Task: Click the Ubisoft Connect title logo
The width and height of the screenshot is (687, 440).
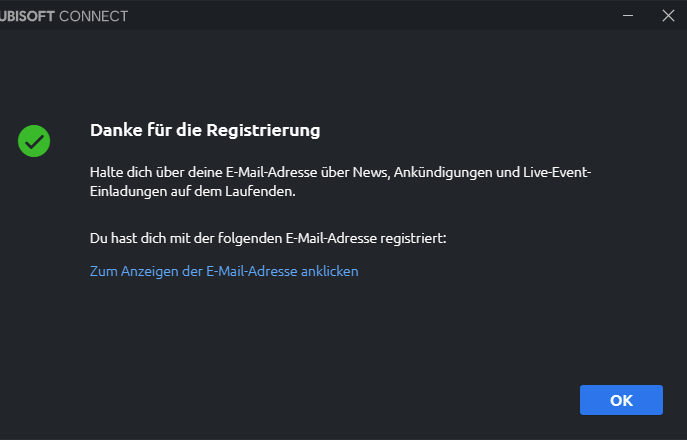Action: point(64,16)
